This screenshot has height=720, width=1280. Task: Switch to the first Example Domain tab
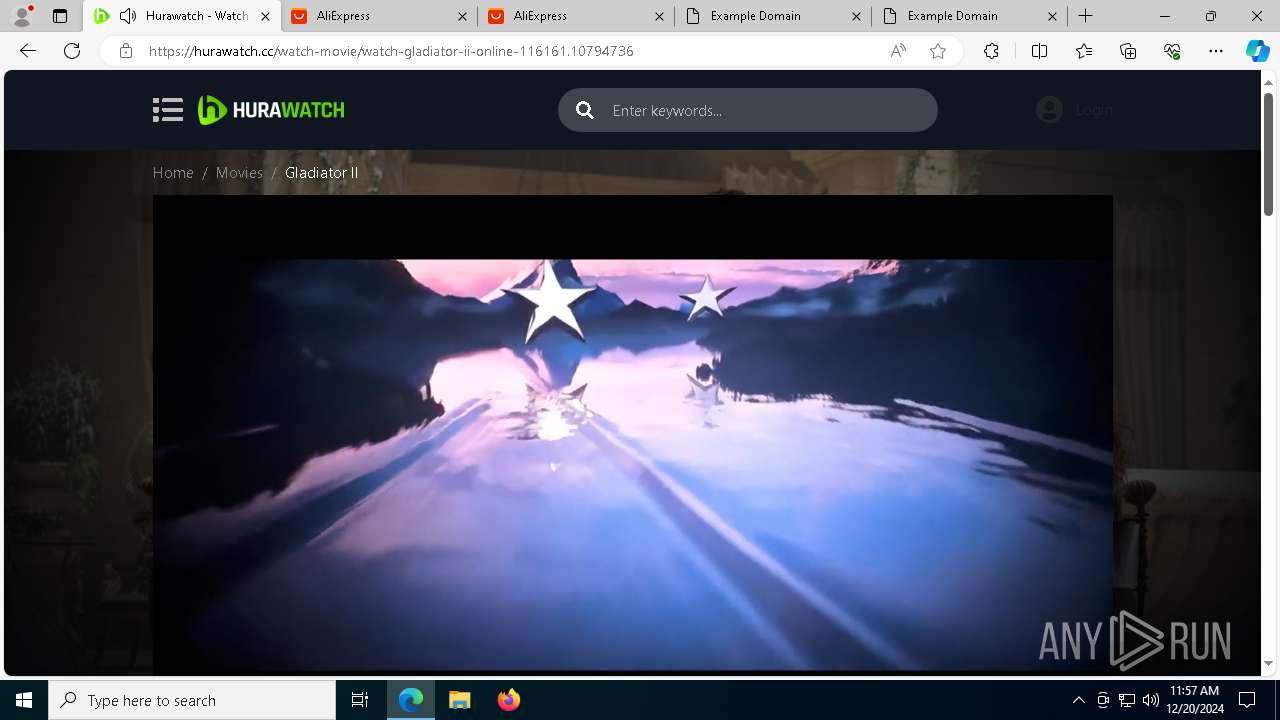[x=773, y=16]
